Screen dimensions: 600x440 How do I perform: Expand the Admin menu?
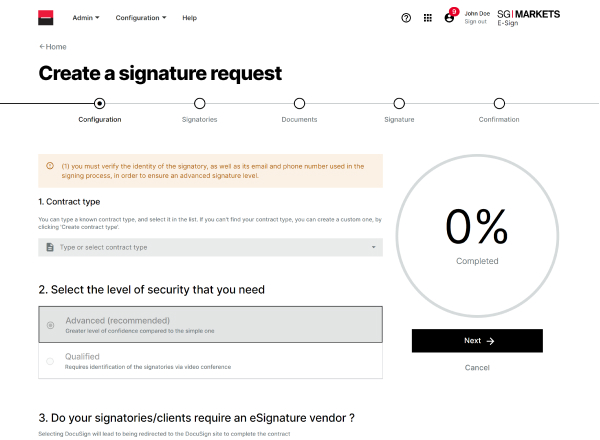tap(86, 18)
